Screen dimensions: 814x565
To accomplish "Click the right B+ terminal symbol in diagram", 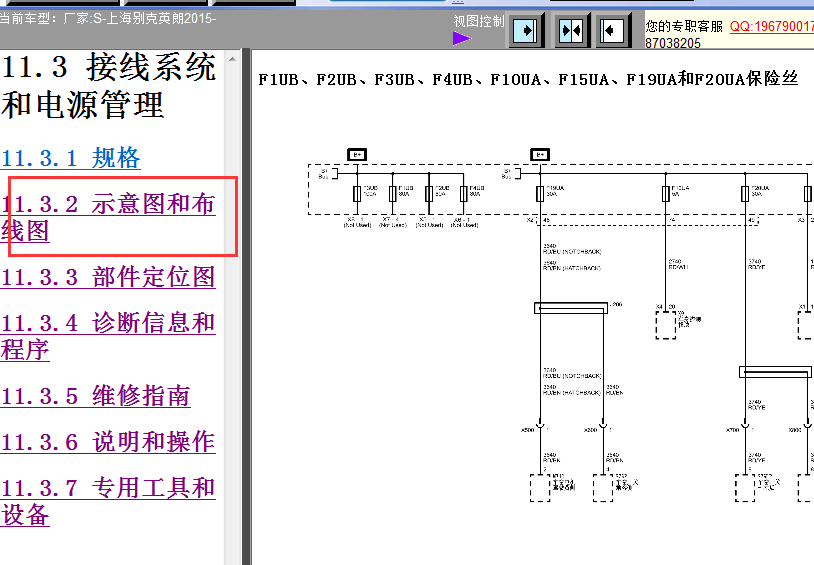I will 540,155.
